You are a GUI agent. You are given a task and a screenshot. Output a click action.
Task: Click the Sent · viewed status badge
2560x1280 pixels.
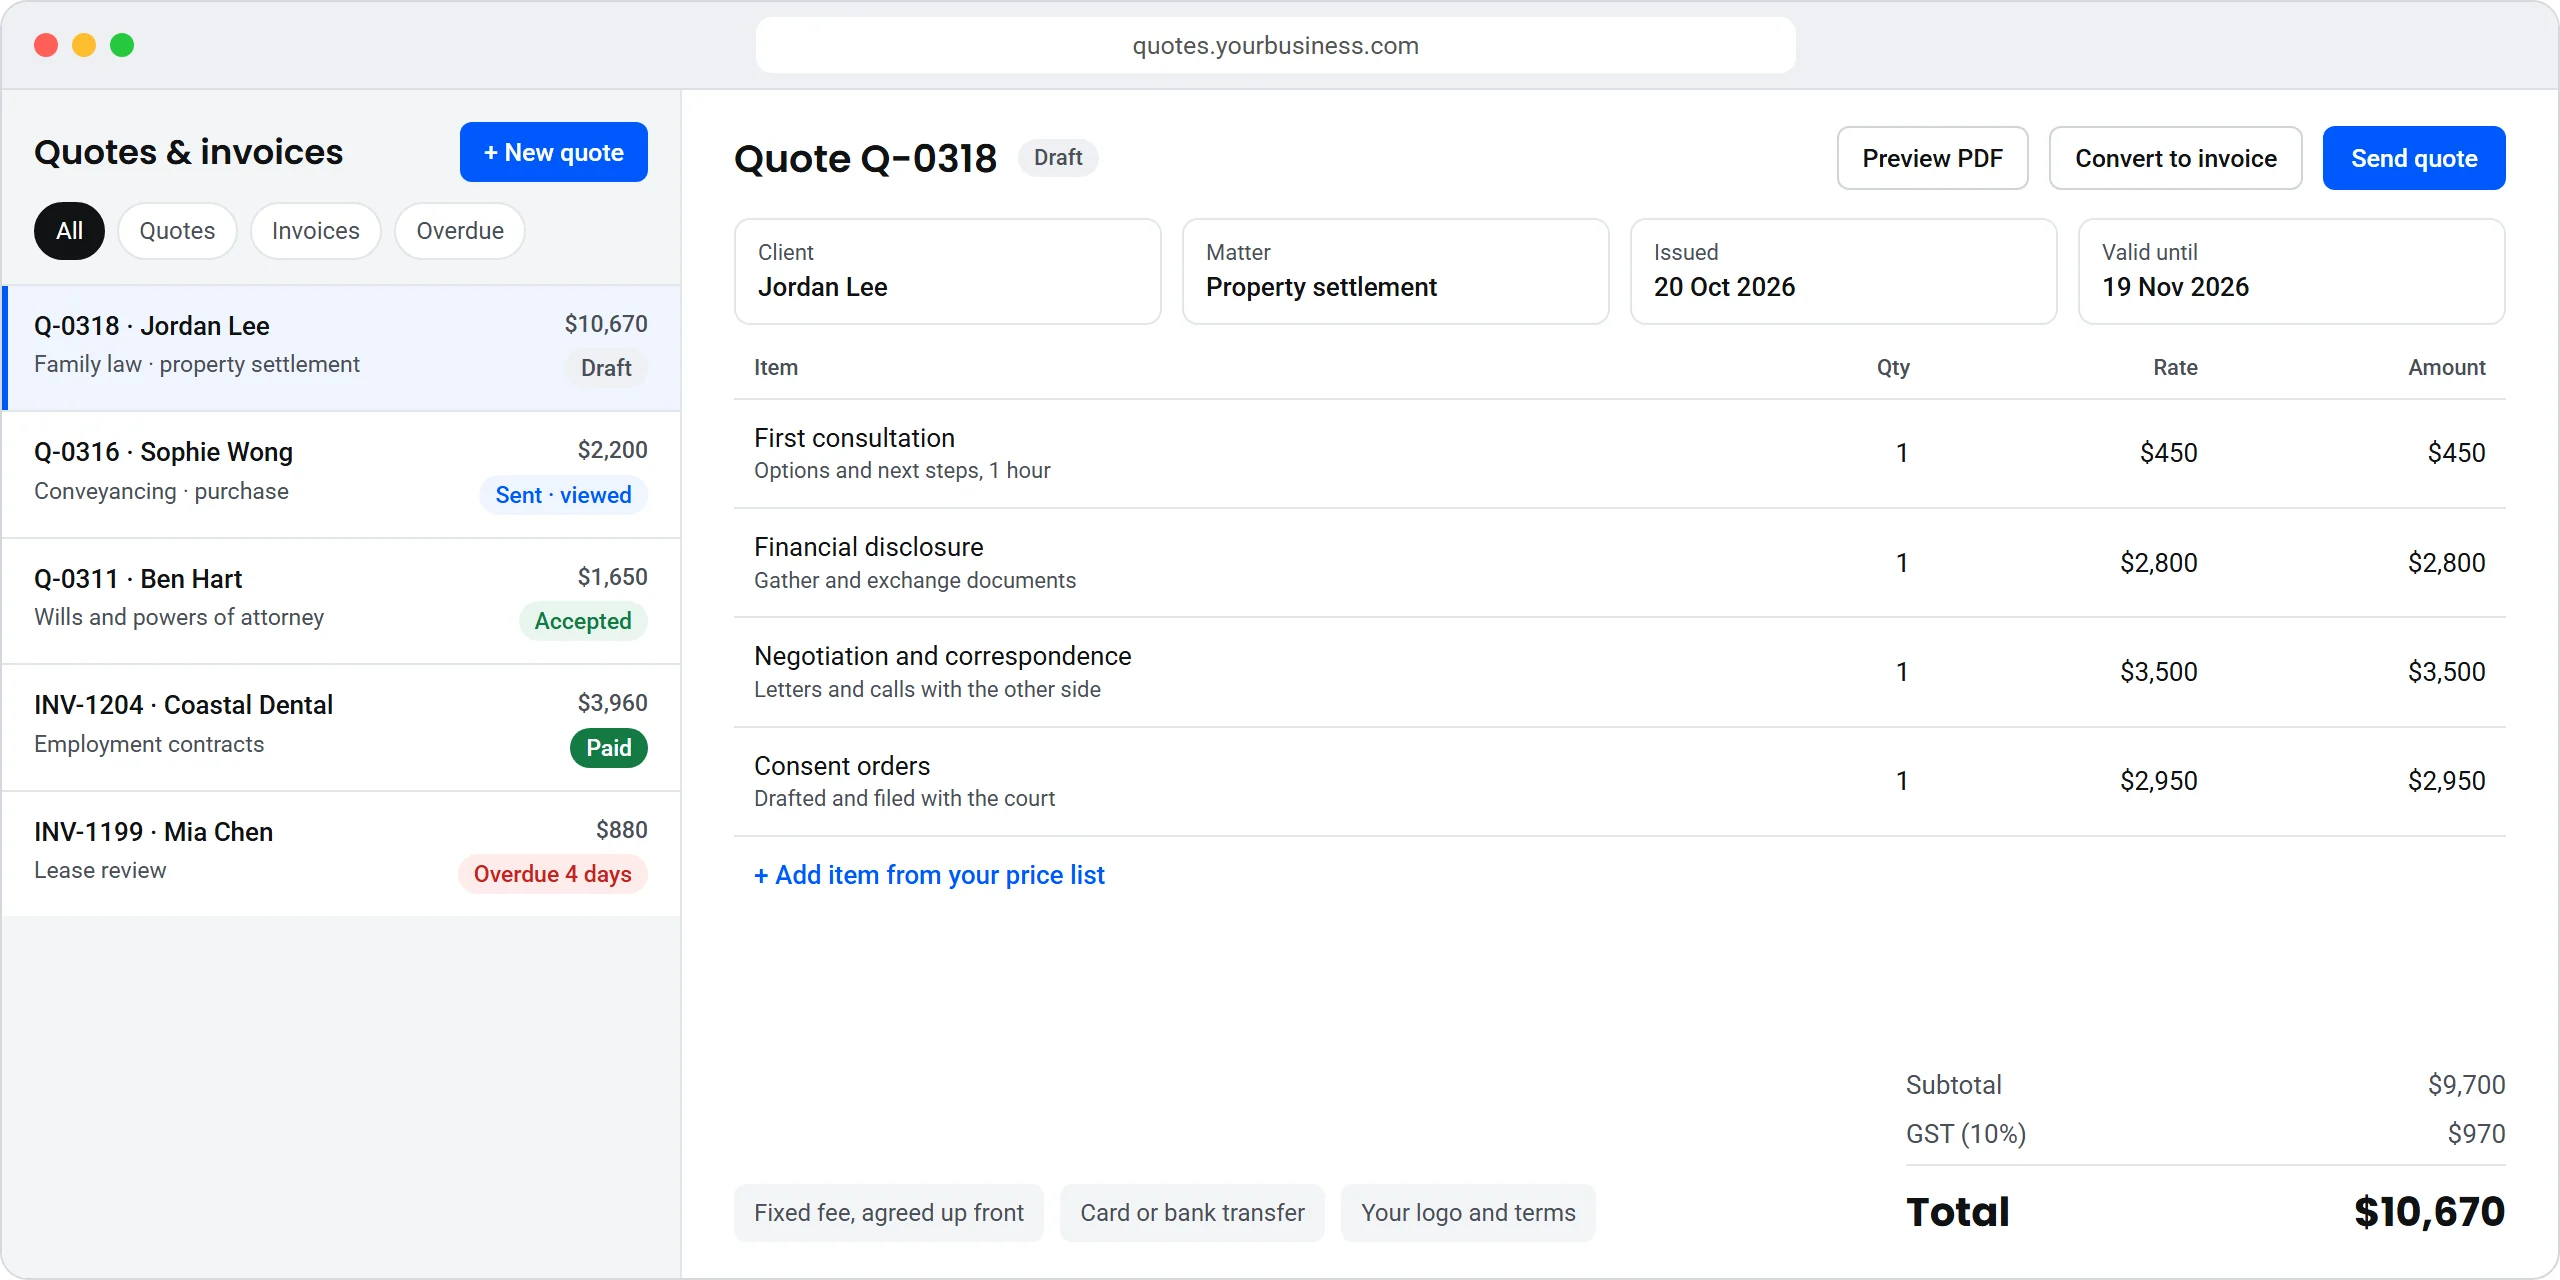click(x=563, y=495)
